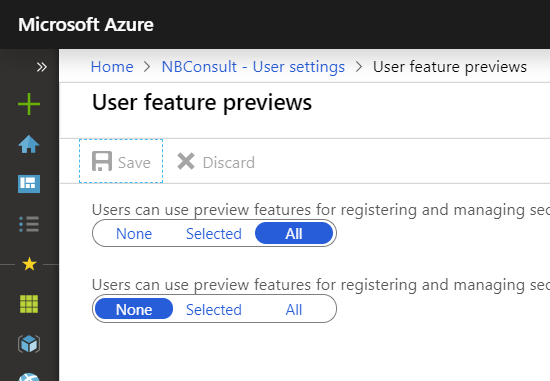Screen dimensions: 550x381
Task: Open the NBConsult - User settings breadcrumb
Action: tap(253, 67)
